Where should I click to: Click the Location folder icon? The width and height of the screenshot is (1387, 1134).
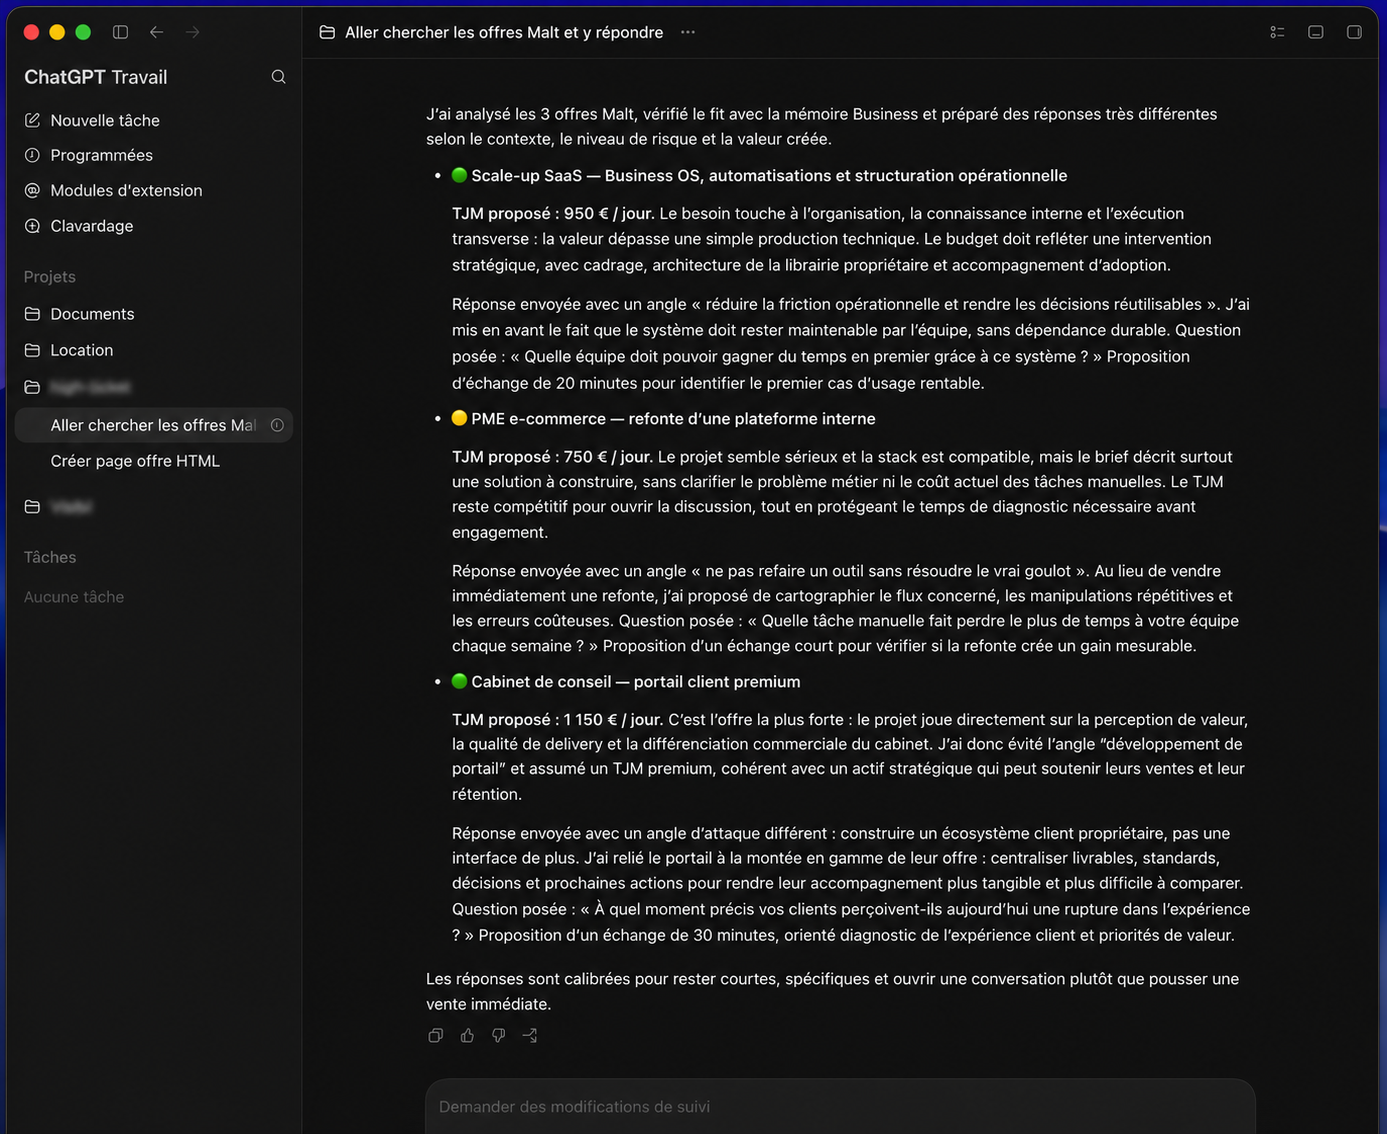[32, 350]
